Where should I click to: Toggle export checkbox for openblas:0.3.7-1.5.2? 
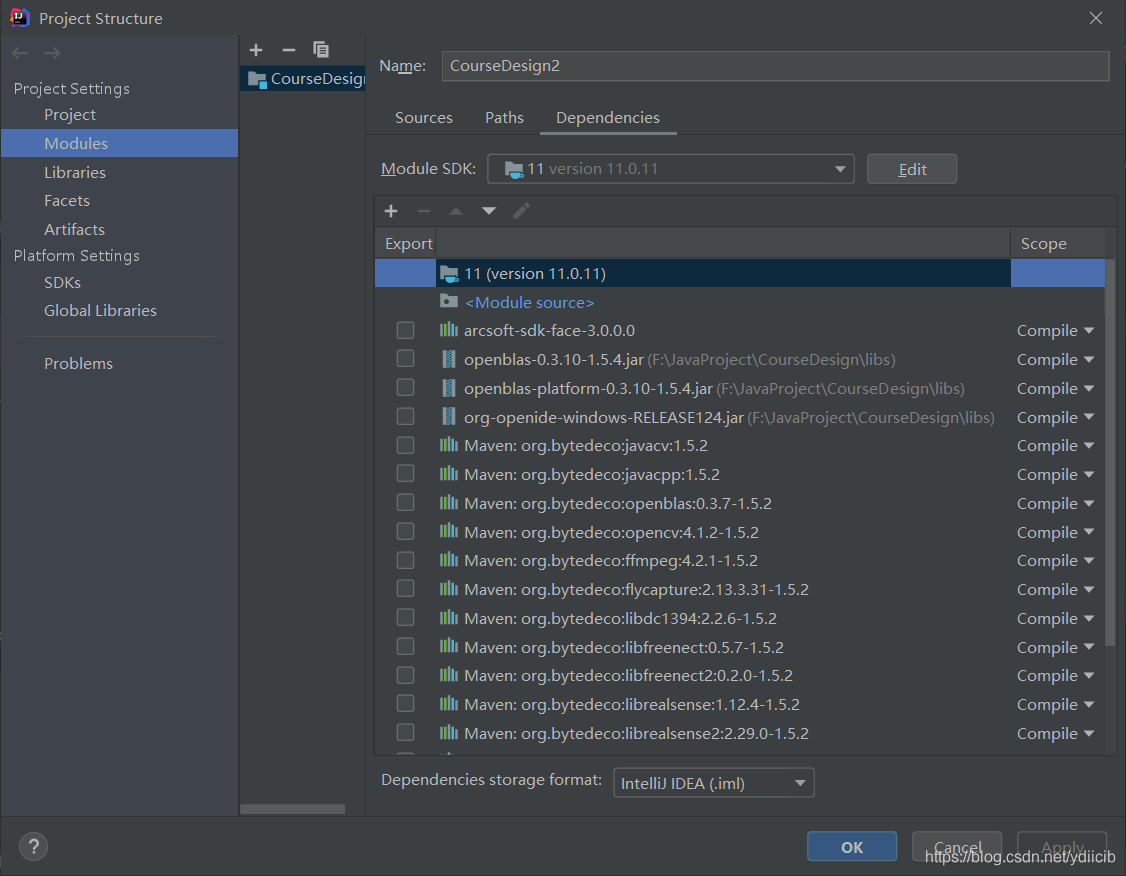click(406, 503)
